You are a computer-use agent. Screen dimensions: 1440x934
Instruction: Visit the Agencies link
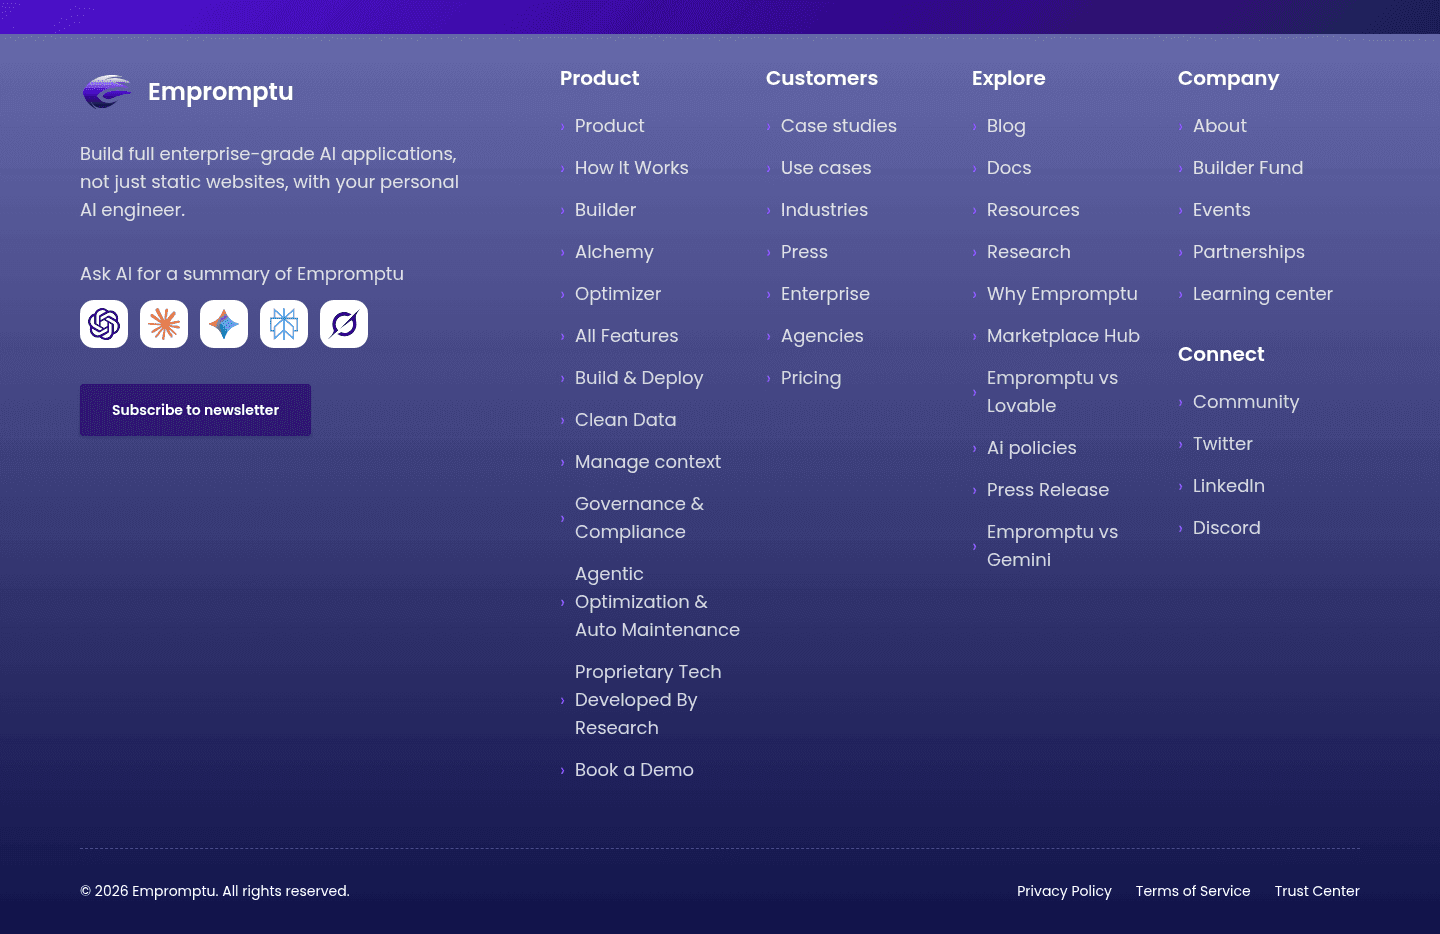(x=822, y=336)
